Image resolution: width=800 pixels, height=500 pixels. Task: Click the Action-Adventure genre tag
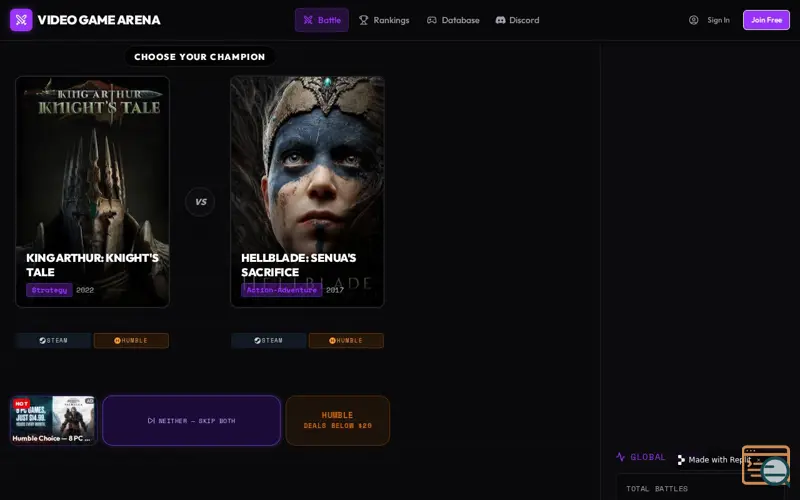coord(282,290)
